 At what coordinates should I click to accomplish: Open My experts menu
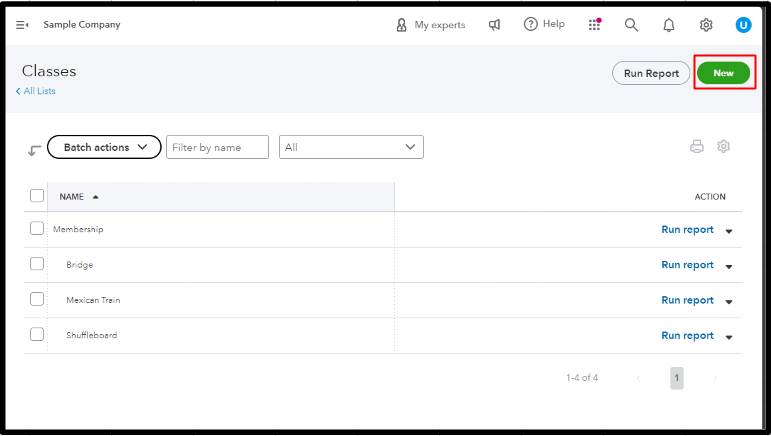tap(431, 25)
